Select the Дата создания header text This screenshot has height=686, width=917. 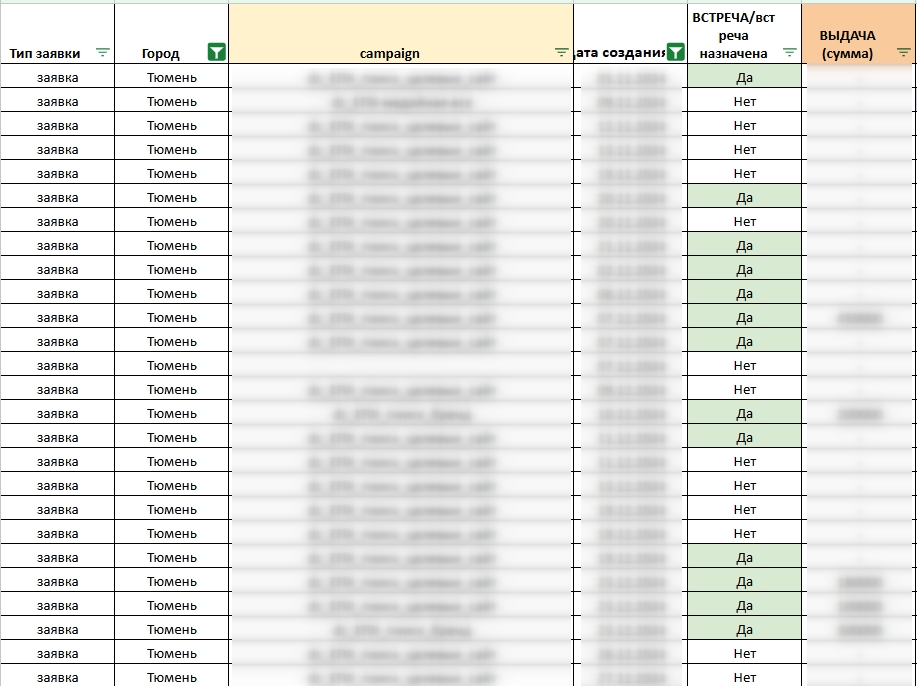pos(622,54)
